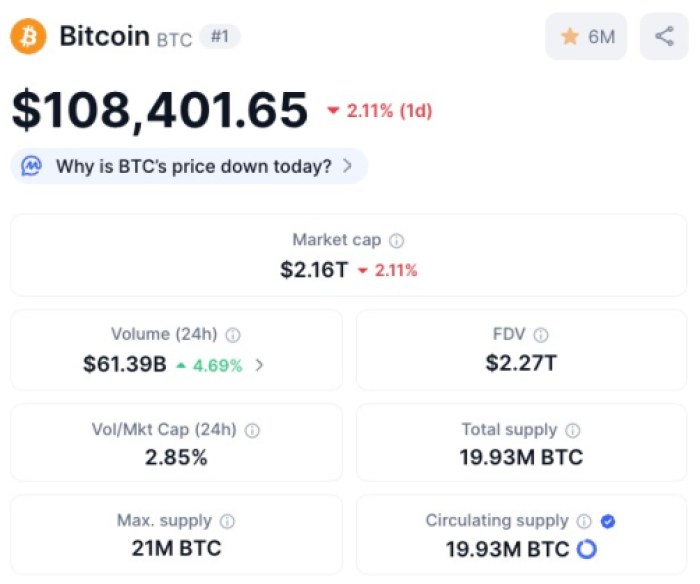The width and height of the screenshot is (700, 584).
Task: Expand the BTC price down explanation chevron
Action: pyautogui.click(x=347, y=166)
